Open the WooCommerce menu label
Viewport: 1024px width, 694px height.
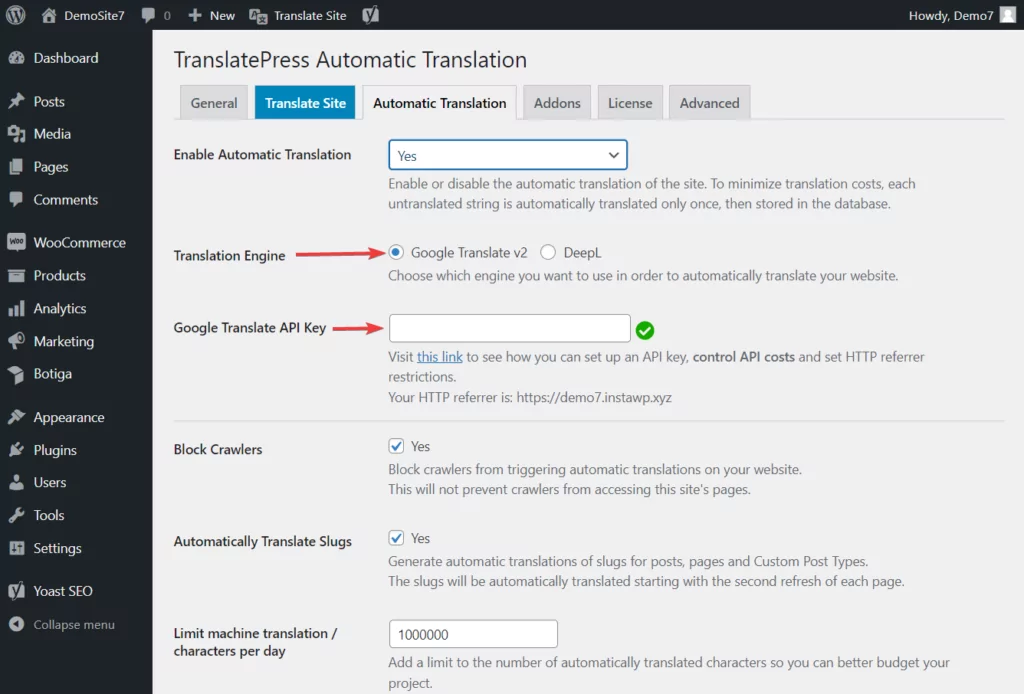pos(80,243)
